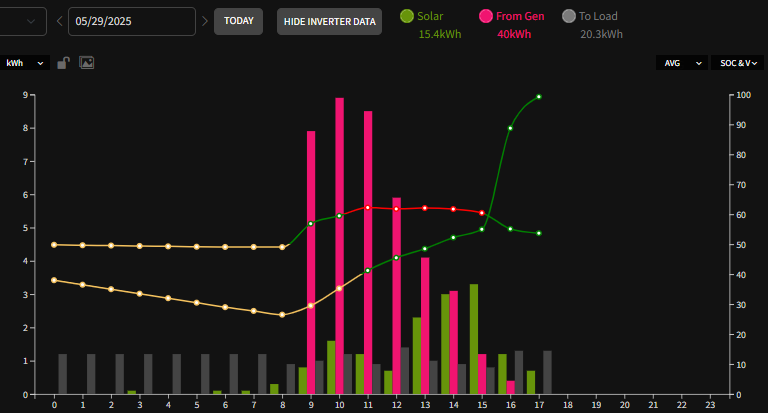Click the SOC data point at hour 17 near 100
Screen dimensions: 768x413
[539, 97]
